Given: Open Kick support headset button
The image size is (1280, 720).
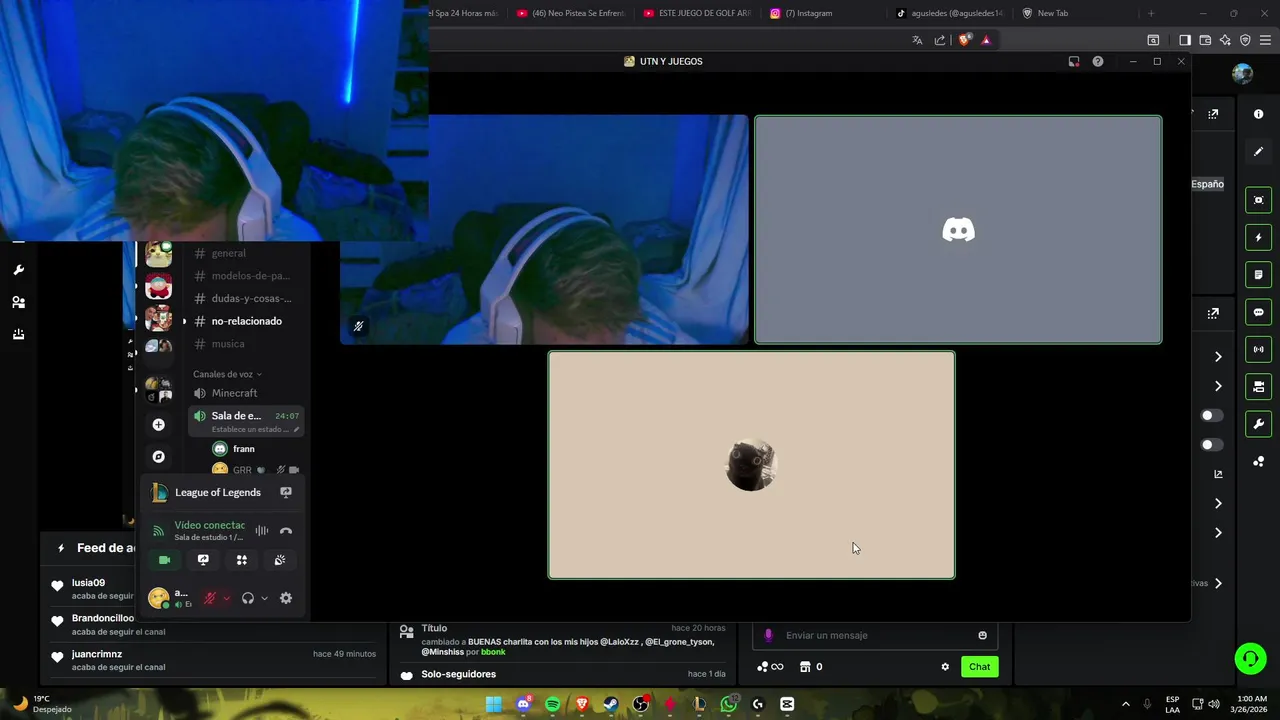Looking at the screenshot, I should [1250, 659].
